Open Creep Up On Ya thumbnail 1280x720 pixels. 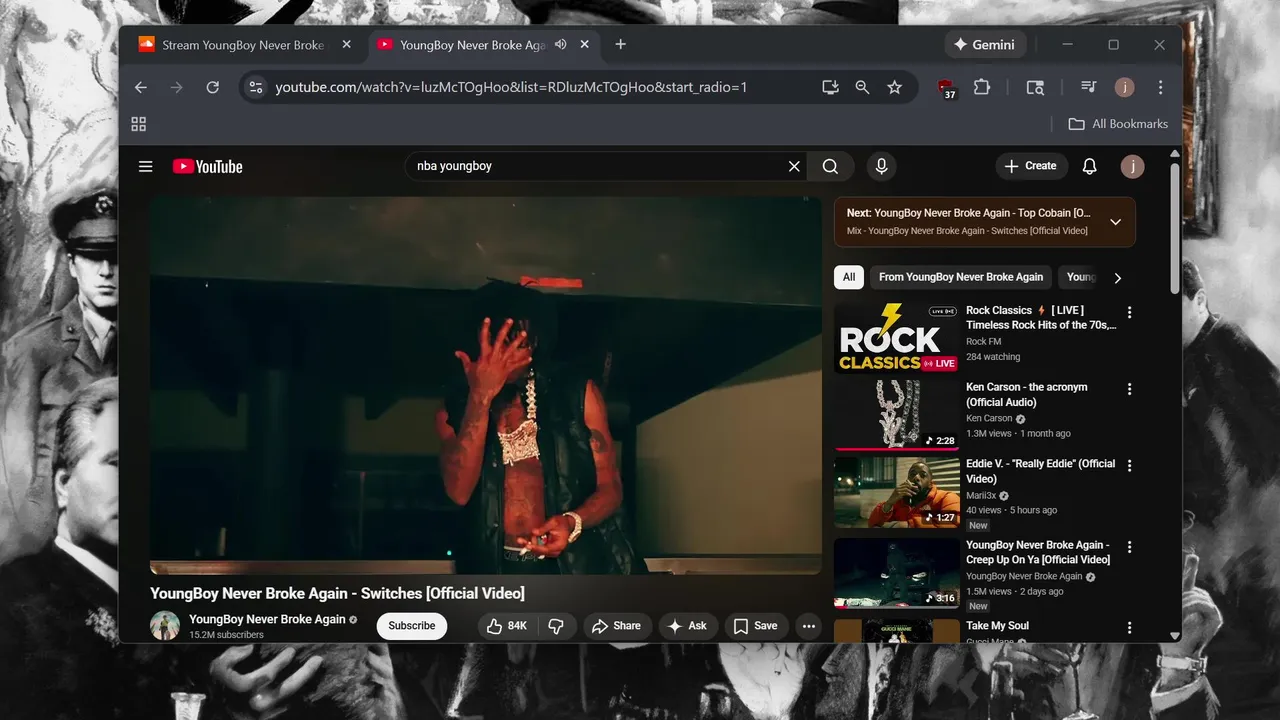click(x=897, y=573)
